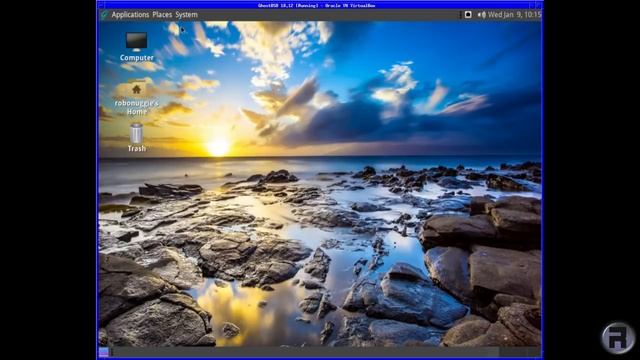Image resolution: width=640 pixels, height=360 pixels.
Task: Click the MATE logo icon beside Applications
Action: (x=104, y=15)
